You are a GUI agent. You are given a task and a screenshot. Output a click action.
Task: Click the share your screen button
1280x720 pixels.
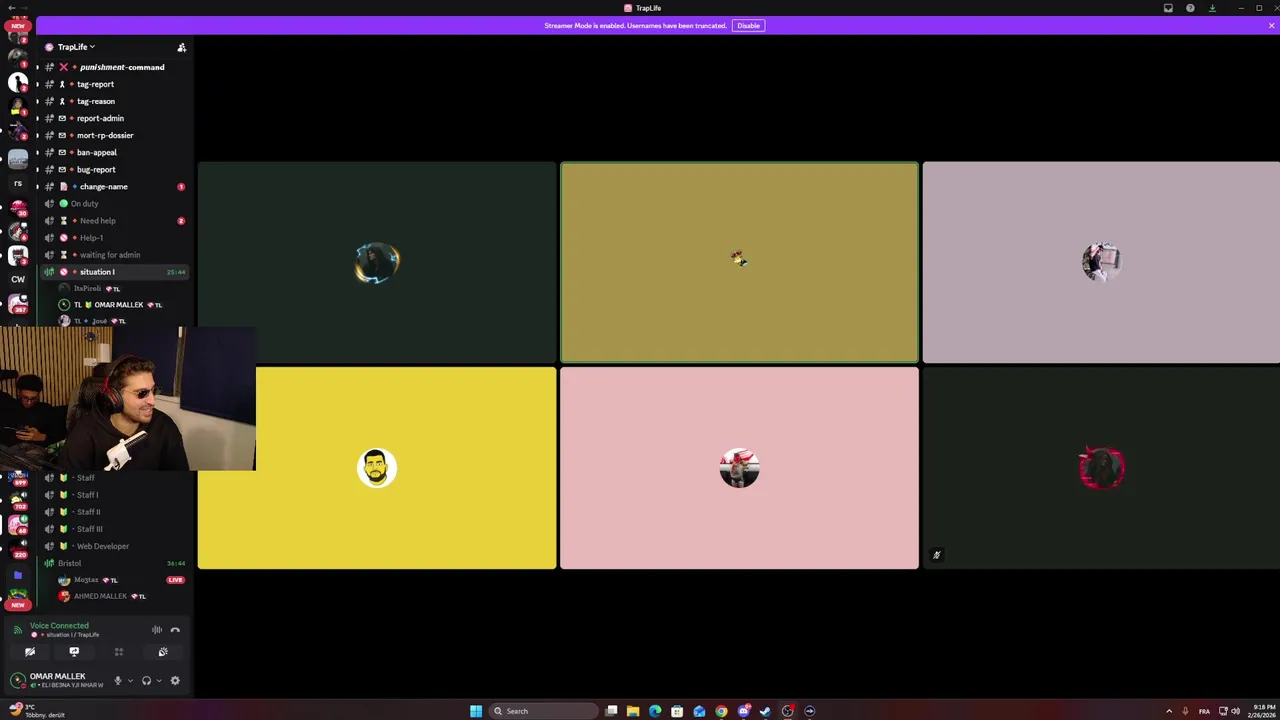coord(74,651)
